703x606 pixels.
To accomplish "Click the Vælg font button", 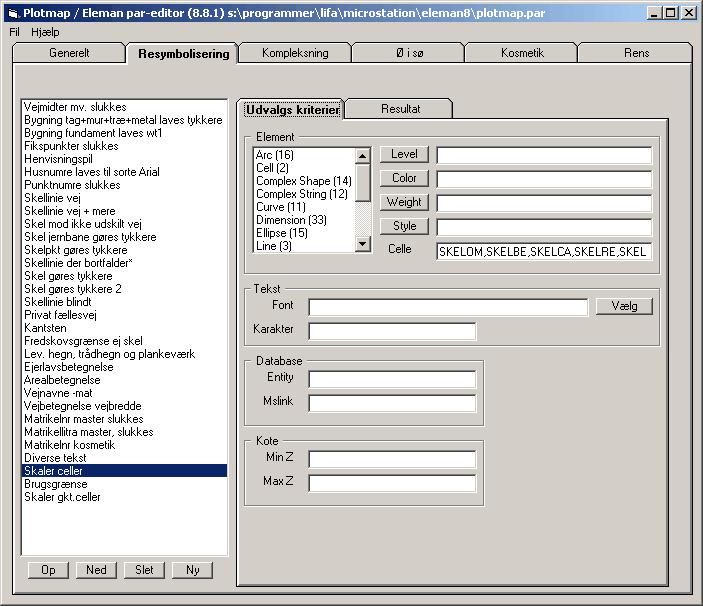I will (624, 306).
